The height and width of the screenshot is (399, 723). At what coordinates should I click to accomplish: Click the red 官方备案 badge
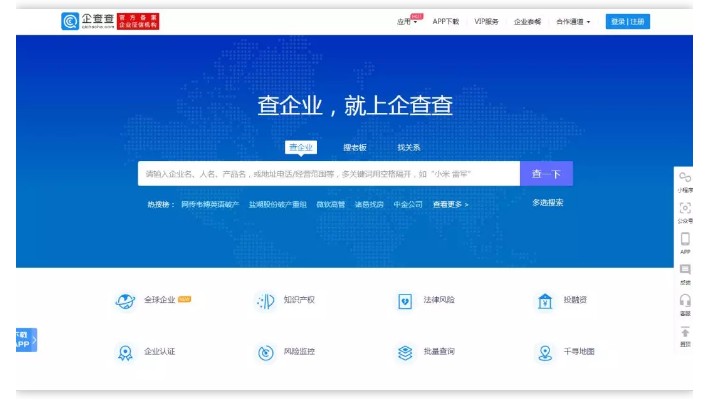pyautogui.click(x=138, y=21)
